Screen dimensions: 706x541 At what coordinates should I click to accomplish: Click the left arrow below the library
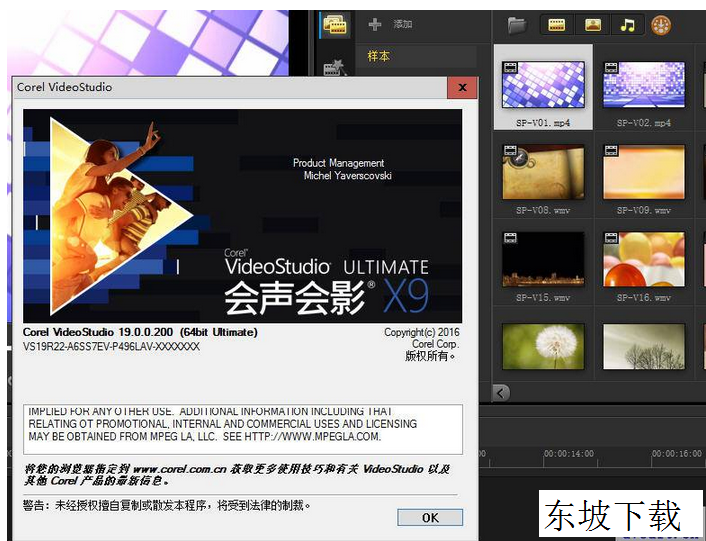[501, 393]
